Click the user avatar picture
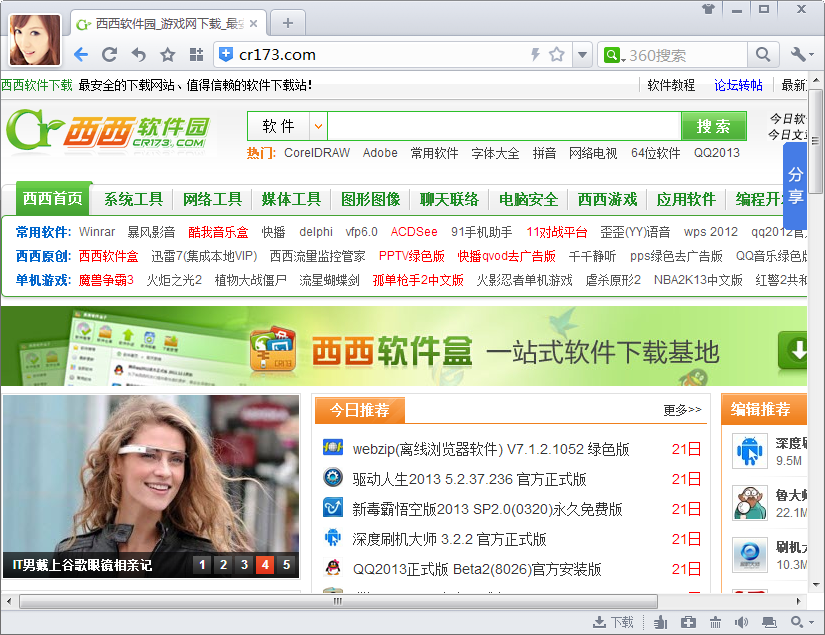The height and width of the screenshot is (635, 825). pos(35,39)
